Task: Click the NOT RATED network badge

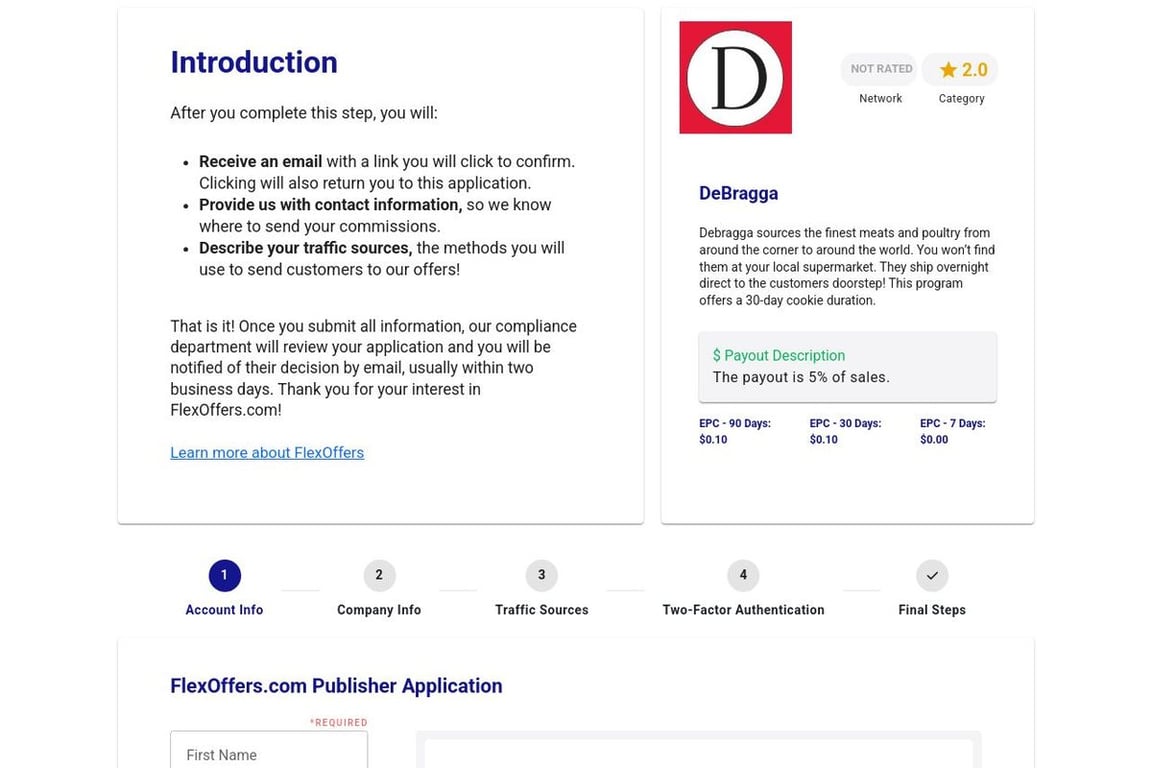Action: point(881,69)
